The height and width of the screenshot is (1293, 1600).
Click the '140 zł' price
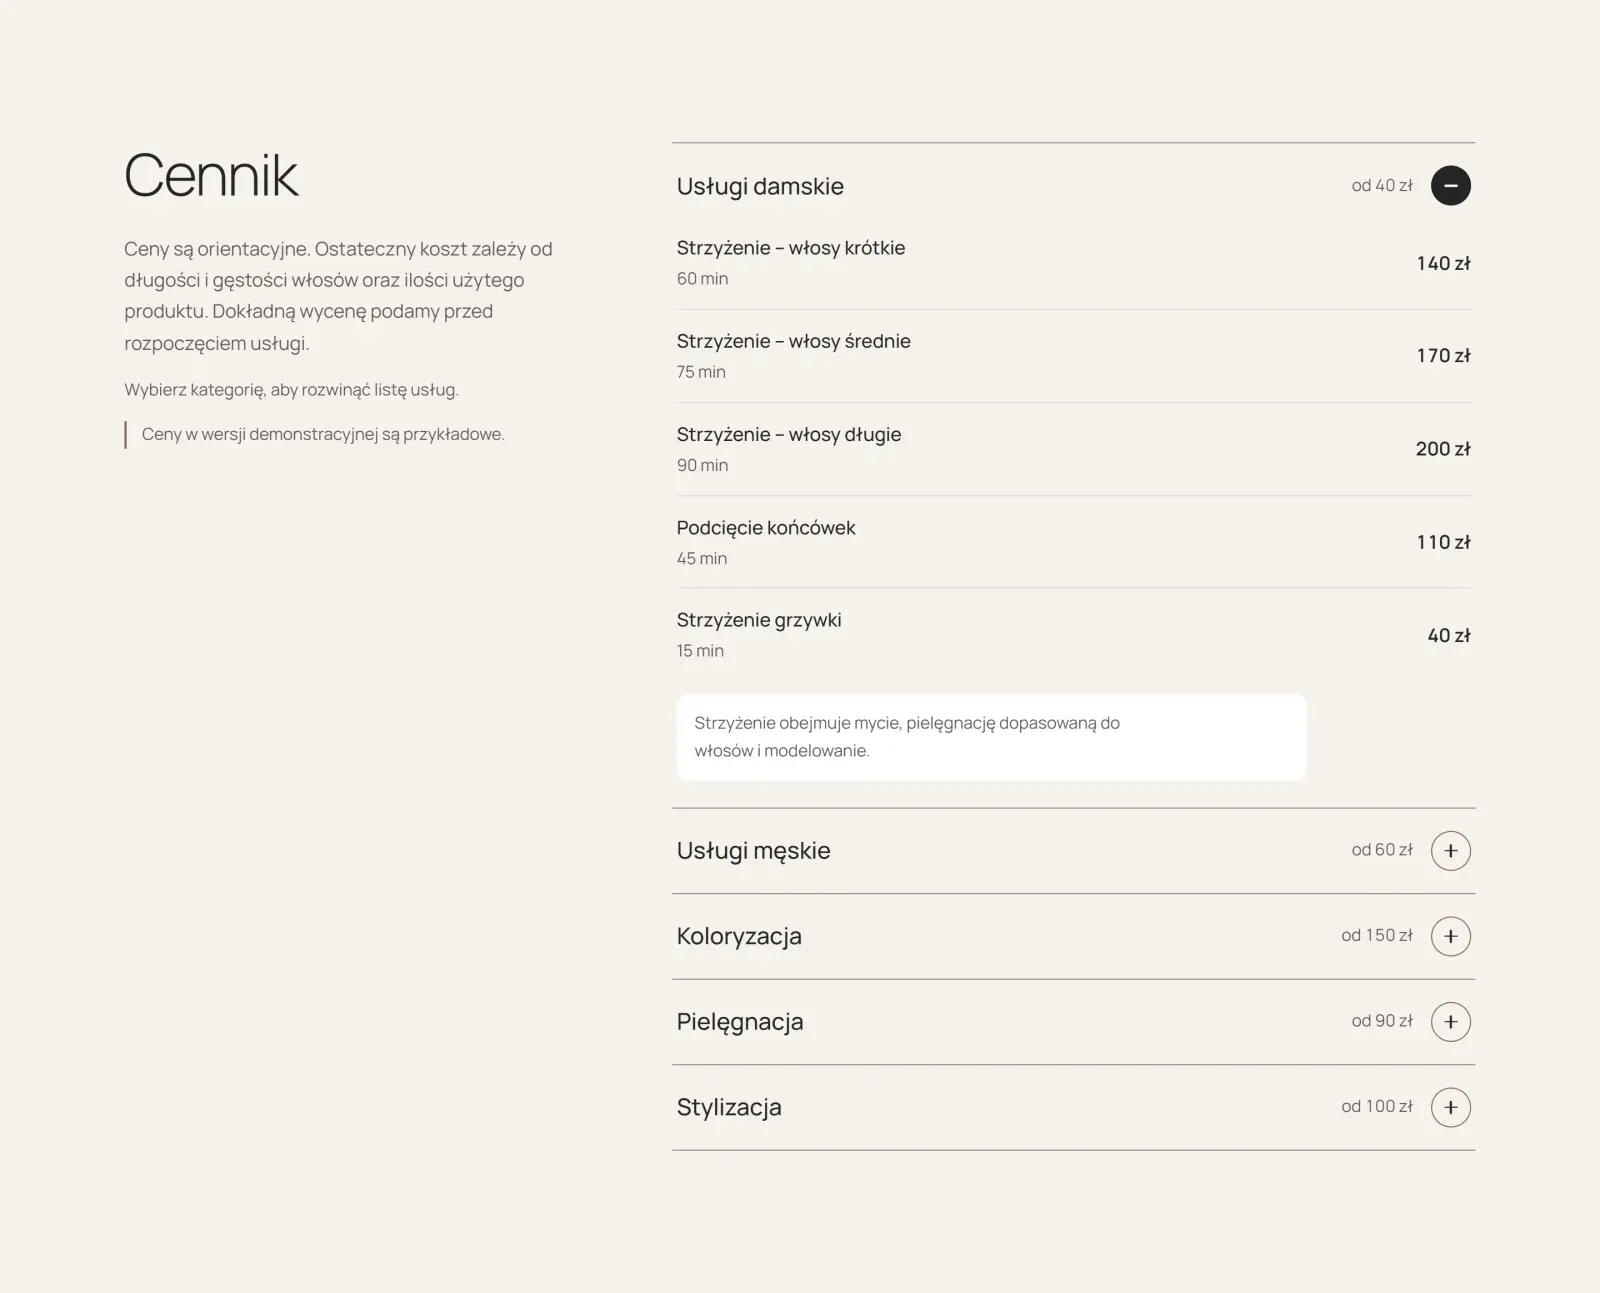pyautogui.click(x=1443, y=263)
